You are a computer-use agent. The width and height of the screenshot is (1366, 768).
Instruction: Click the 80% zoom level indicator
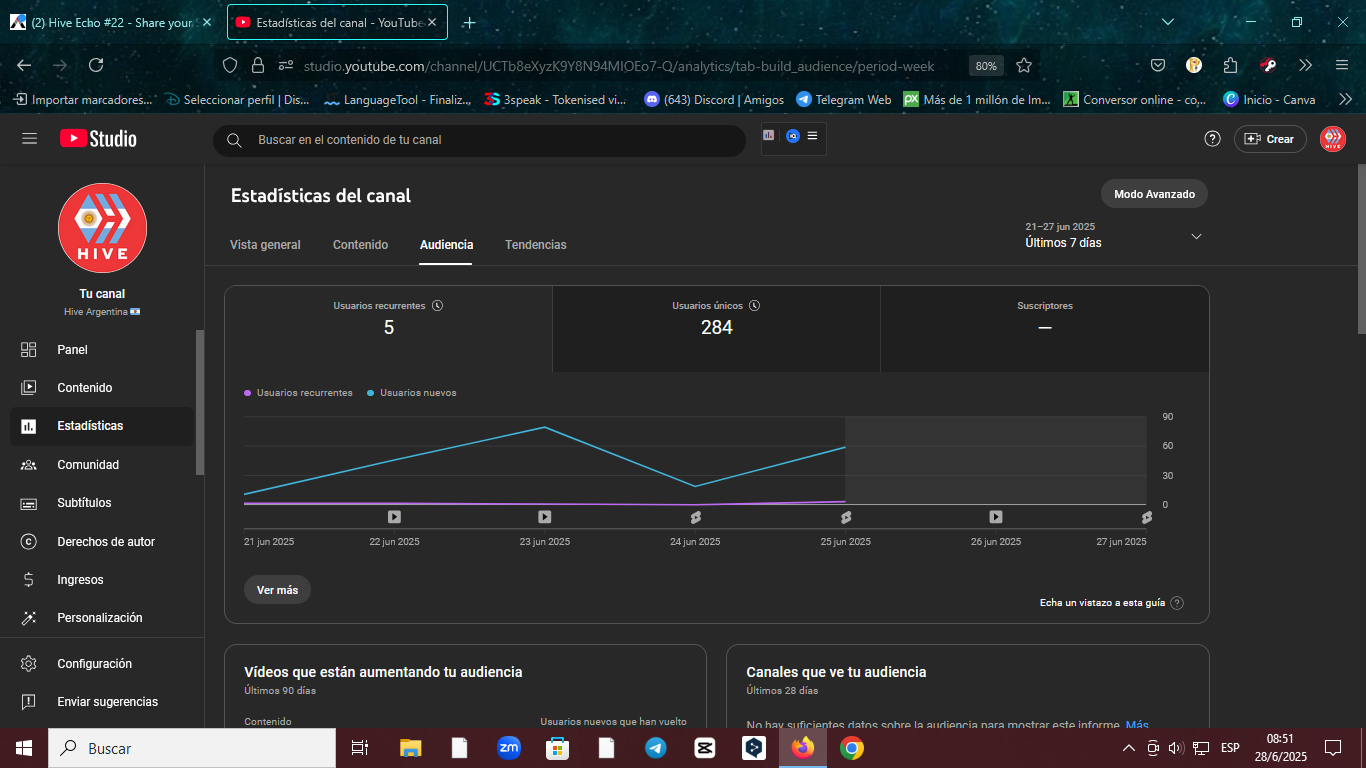point(986,66)
